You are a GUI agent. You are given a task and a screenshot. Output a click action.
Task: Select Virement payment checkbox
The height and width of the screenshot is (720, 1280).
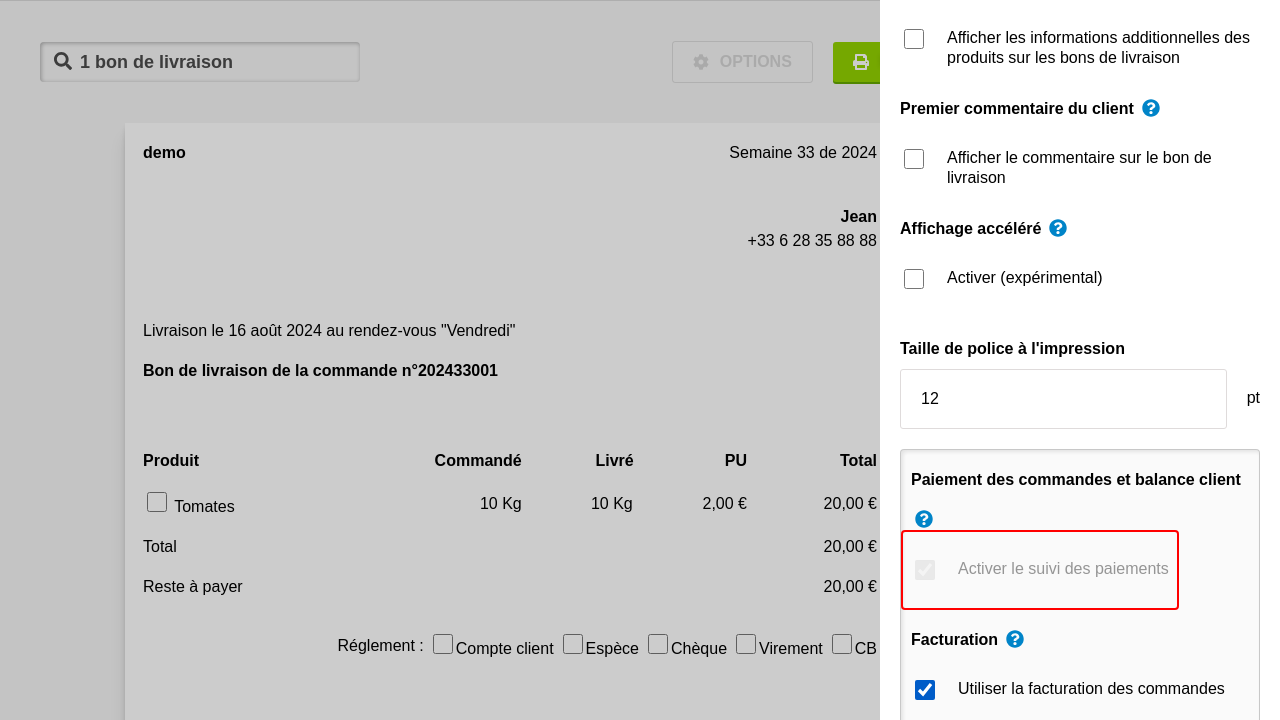click(x=746, y=644)
